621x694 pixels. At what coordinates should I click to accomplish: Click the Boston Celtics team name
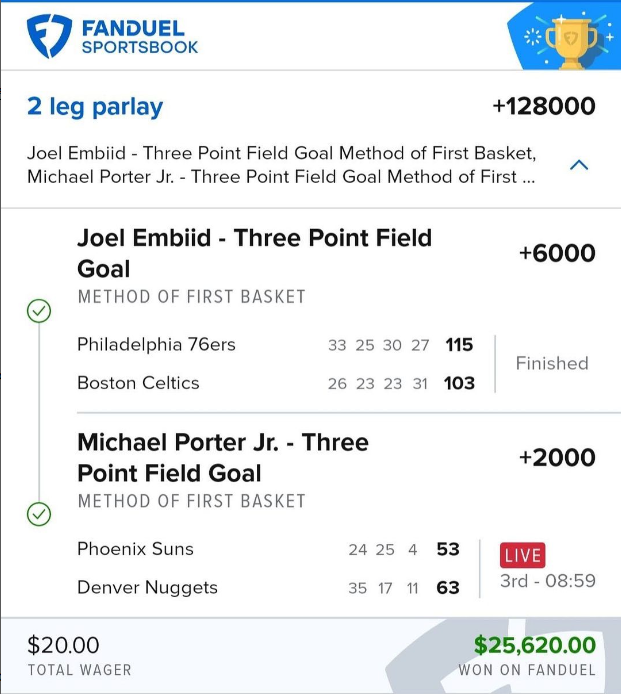pos(138,383)
